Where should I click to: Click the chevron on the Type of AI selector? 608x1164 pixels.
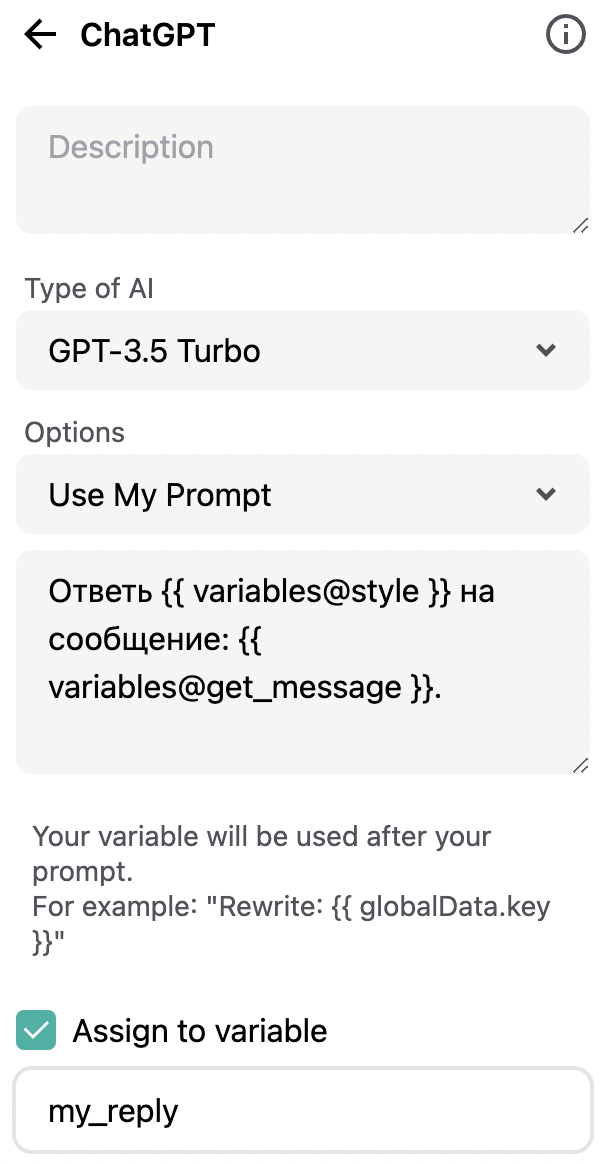point(546,350)
